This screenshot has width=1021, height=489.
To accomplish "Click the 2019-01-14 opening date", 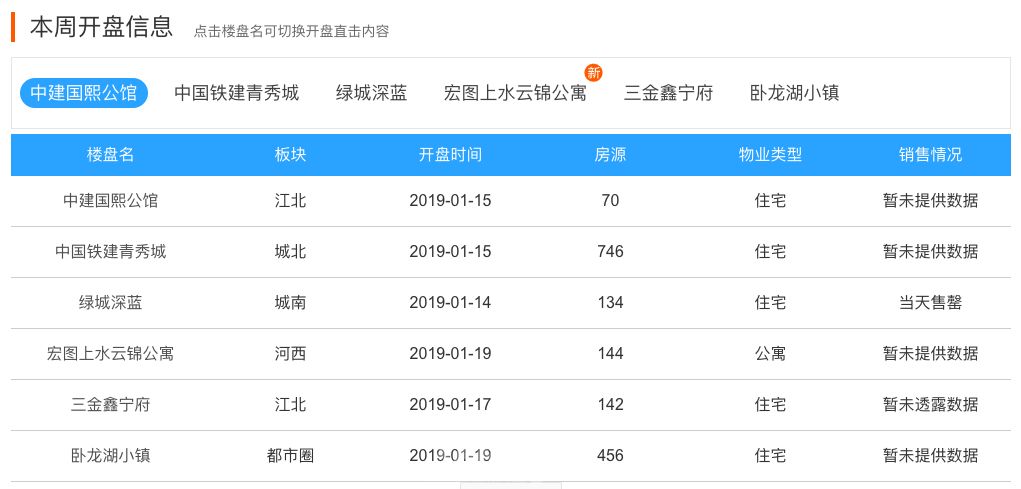I will click(451, 302).
